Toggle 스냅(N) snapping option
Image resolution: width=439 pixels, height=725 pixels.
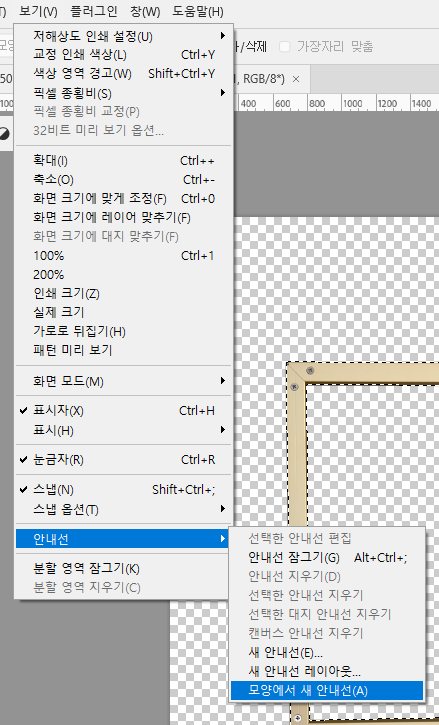tap(124, 489)
